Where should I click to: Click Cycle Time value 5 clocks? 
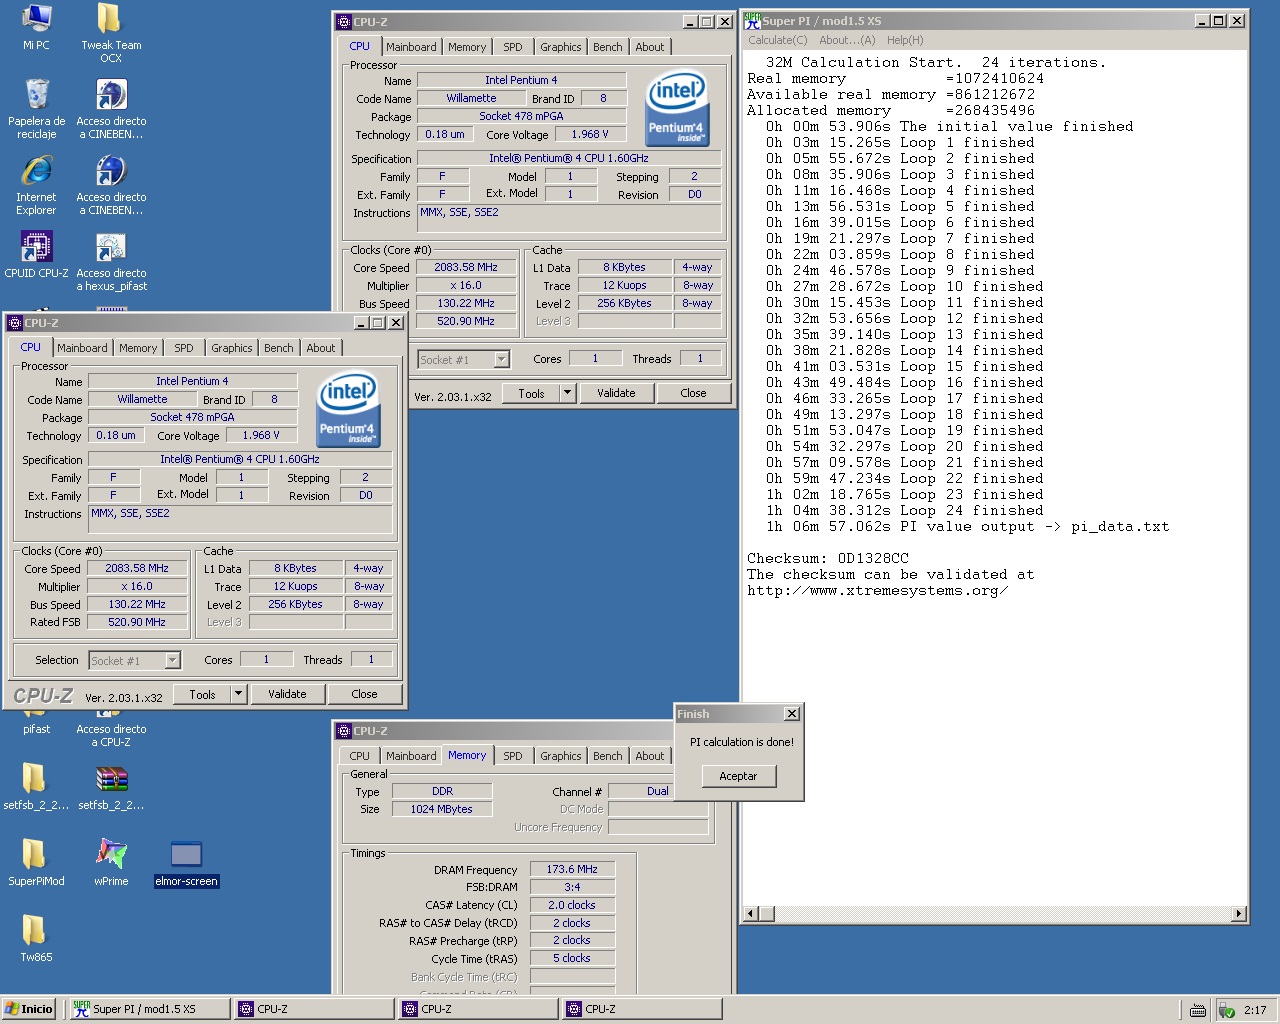tap(572, 958)
